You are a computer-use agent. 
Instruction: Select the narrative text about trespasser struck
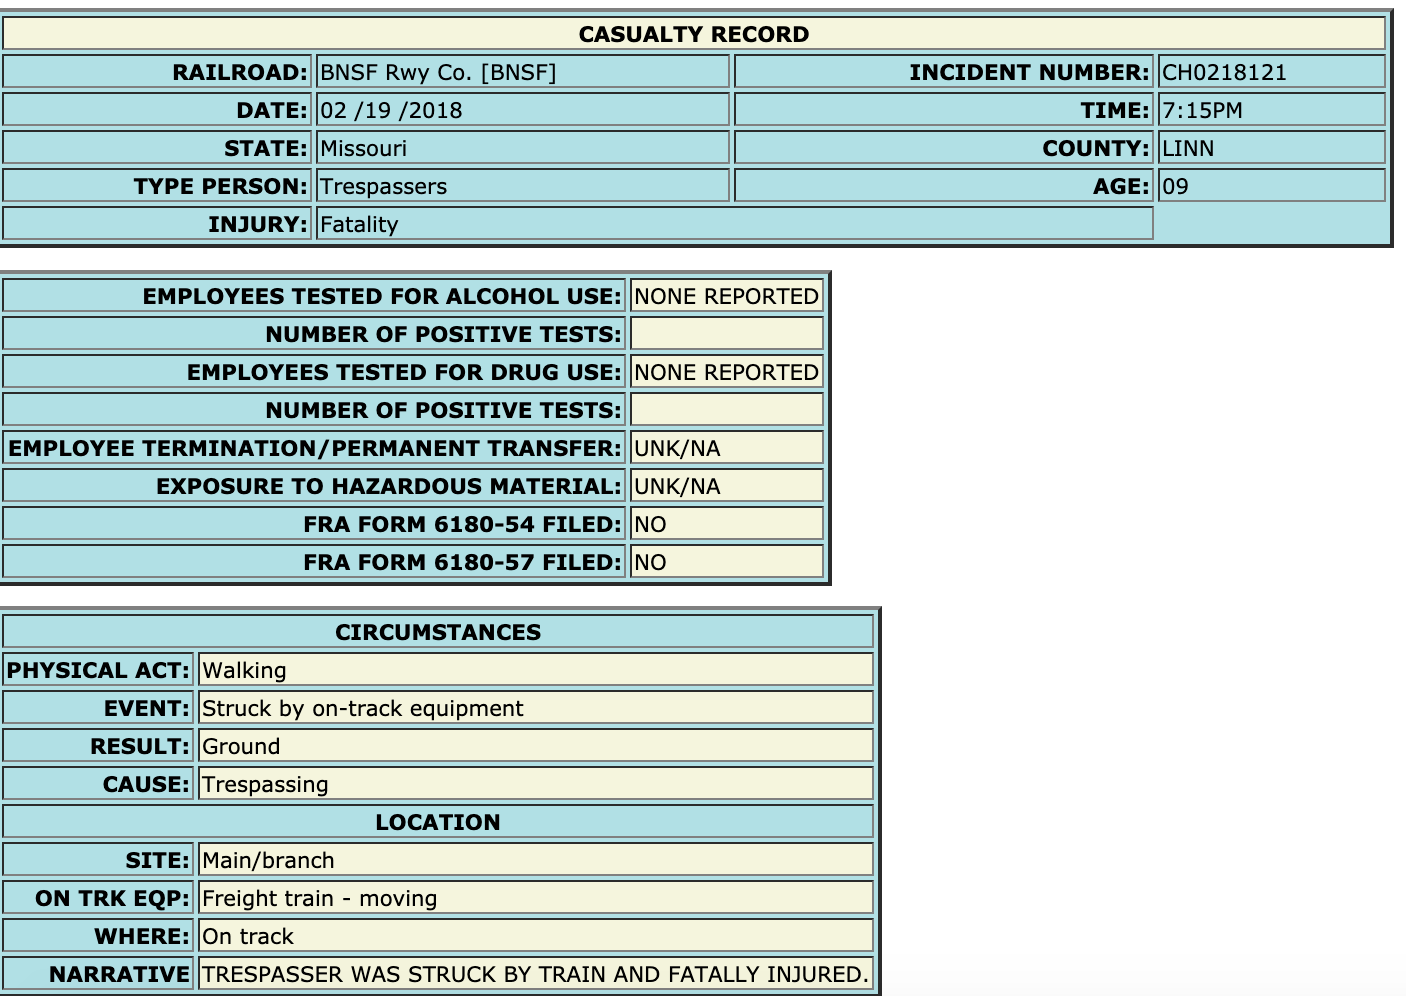click(x=535, y=974)
